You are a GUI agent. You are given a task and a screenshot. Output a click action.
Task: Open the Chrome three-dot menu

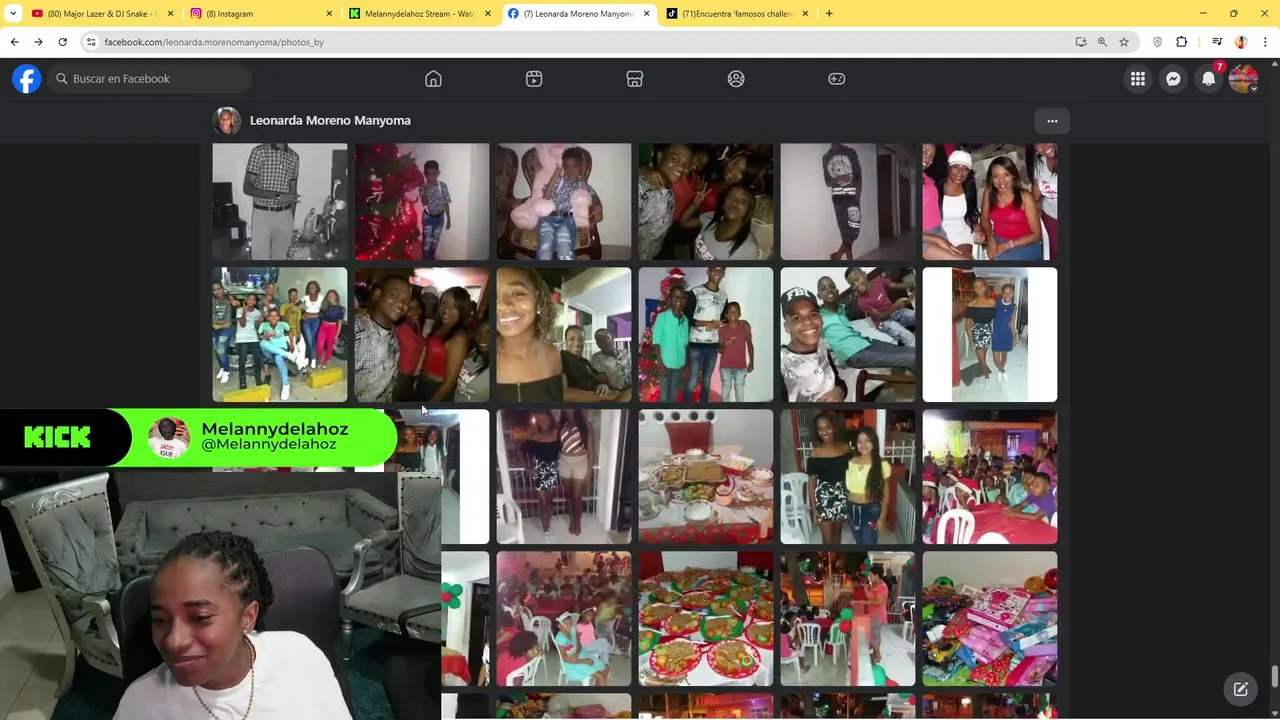(1265, 42)
